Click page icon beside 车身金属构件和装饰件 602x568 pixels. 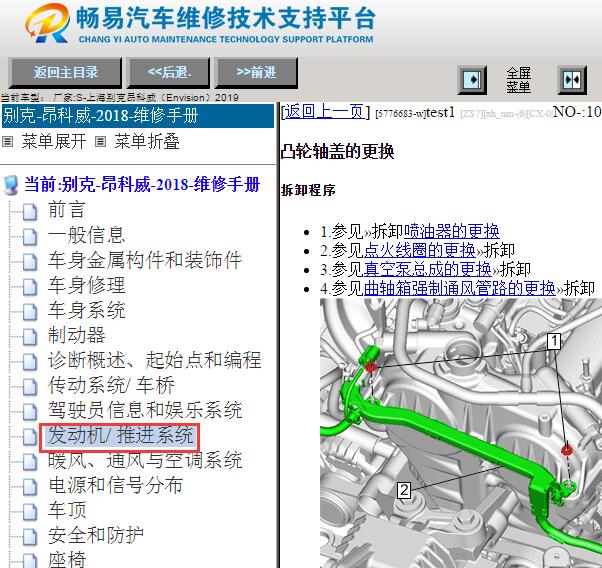pos(30,262)
